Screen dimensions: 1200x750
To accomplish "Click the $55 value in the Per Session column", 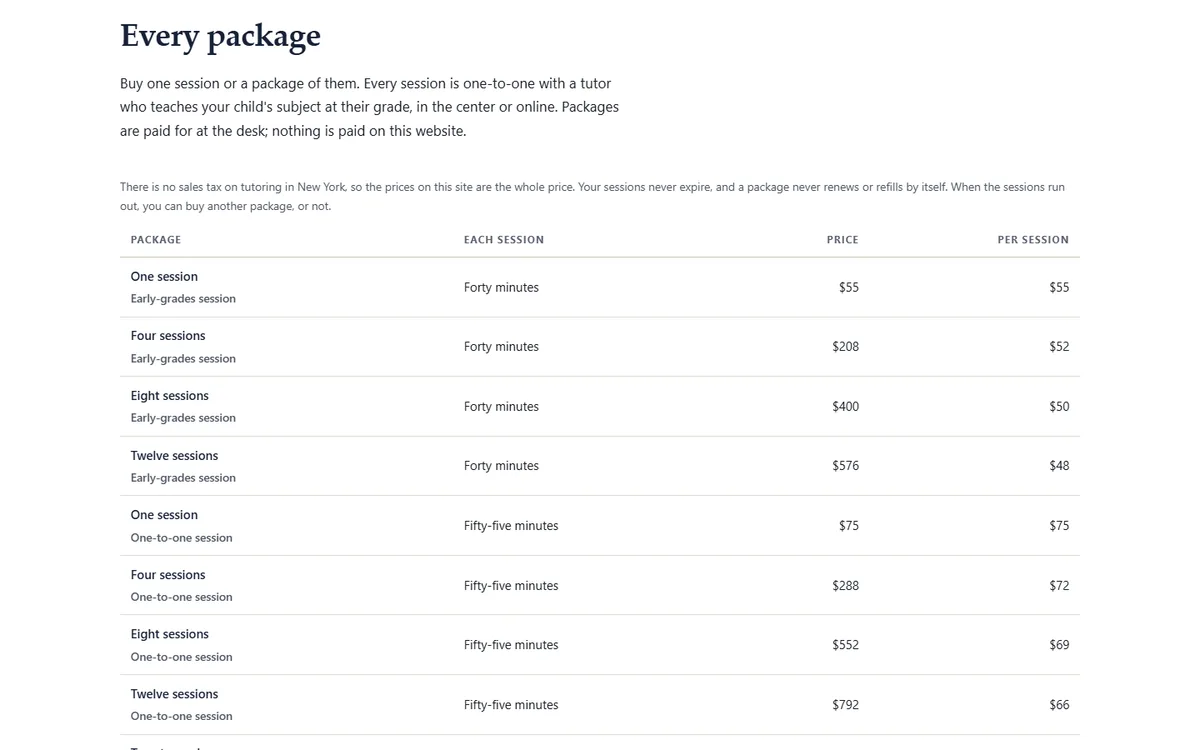I will click(x=1059, y=288).
